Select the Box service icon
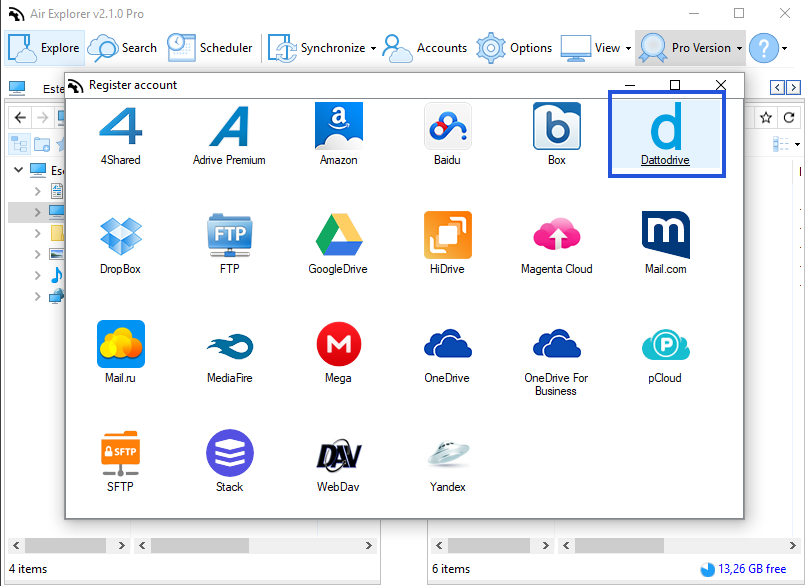Image resolution: width=806 pixels, height=586 pixels. pos(557,136)
